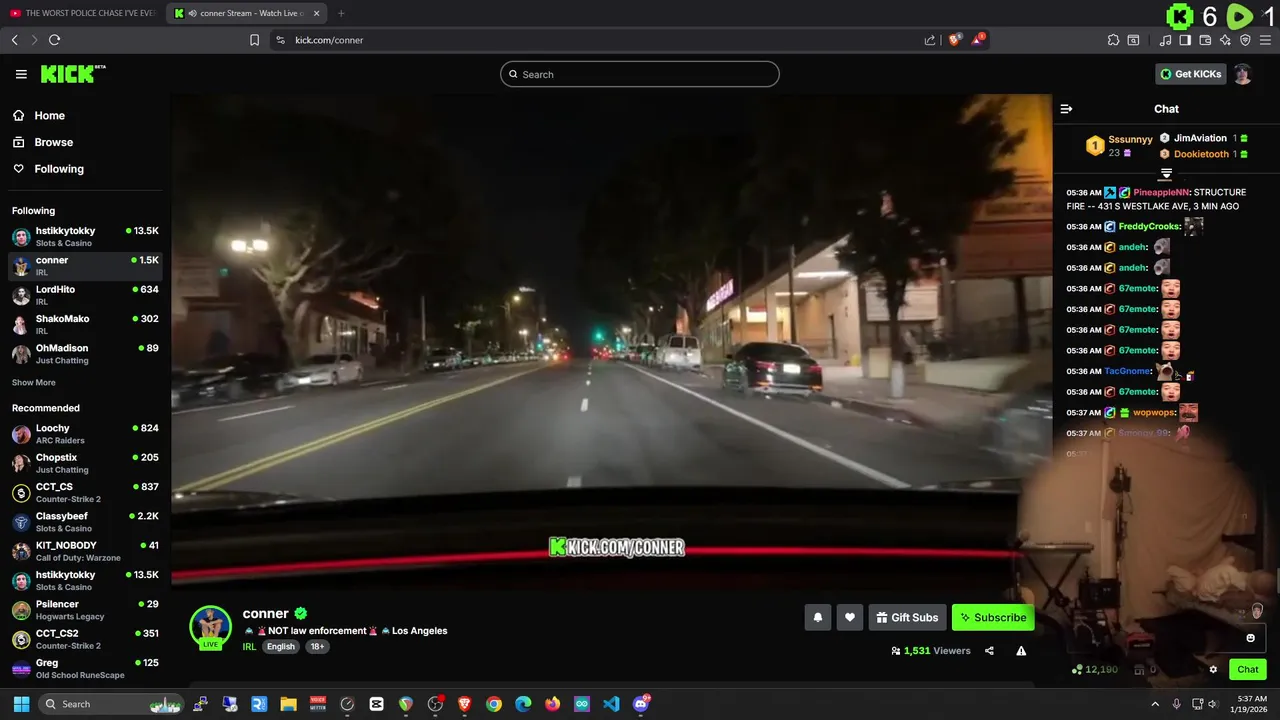Go back in browser history
Image resolution: width=1280 pixels, height=720 pixels.
[x=14, y=40]
